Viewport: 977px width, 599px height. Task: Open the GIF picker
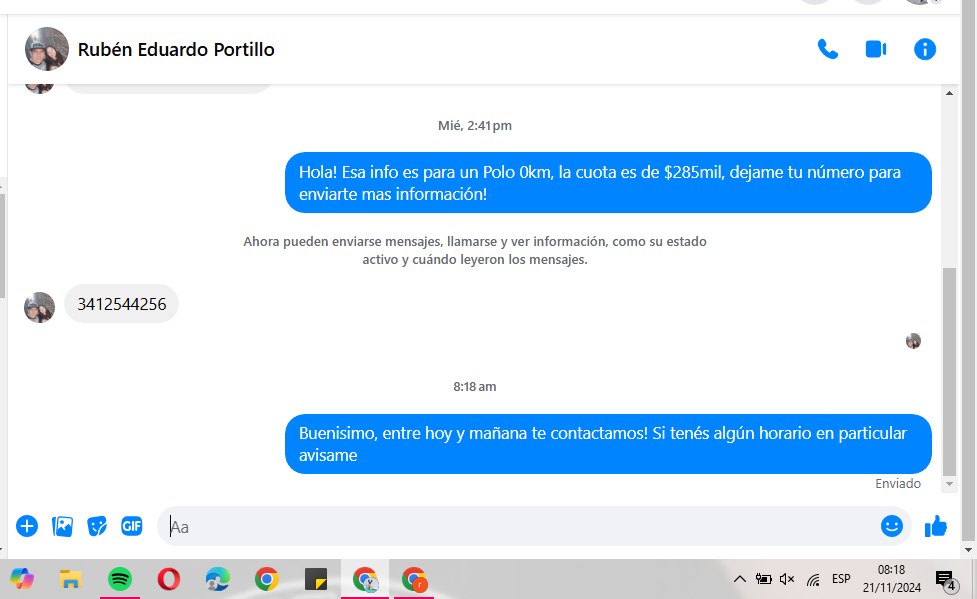[x=131, y=526]
